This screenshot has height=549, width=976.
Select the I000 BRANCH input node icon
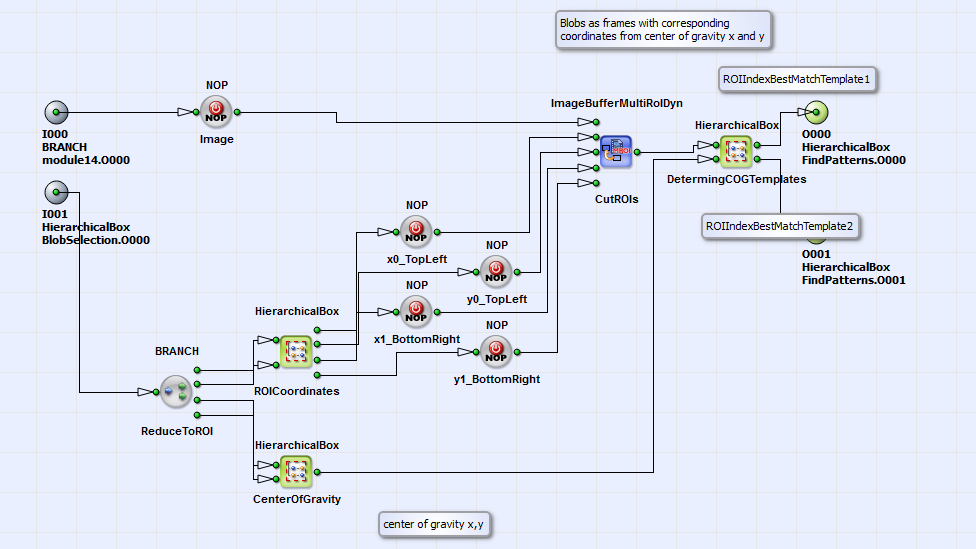56,112
